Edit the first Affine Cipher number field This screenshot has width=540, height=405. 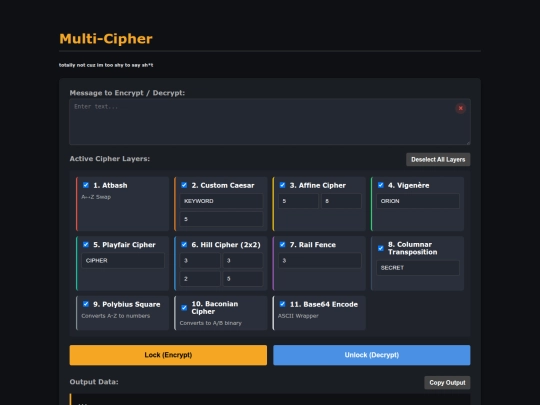pyautogui.click(x=298, y=201)
